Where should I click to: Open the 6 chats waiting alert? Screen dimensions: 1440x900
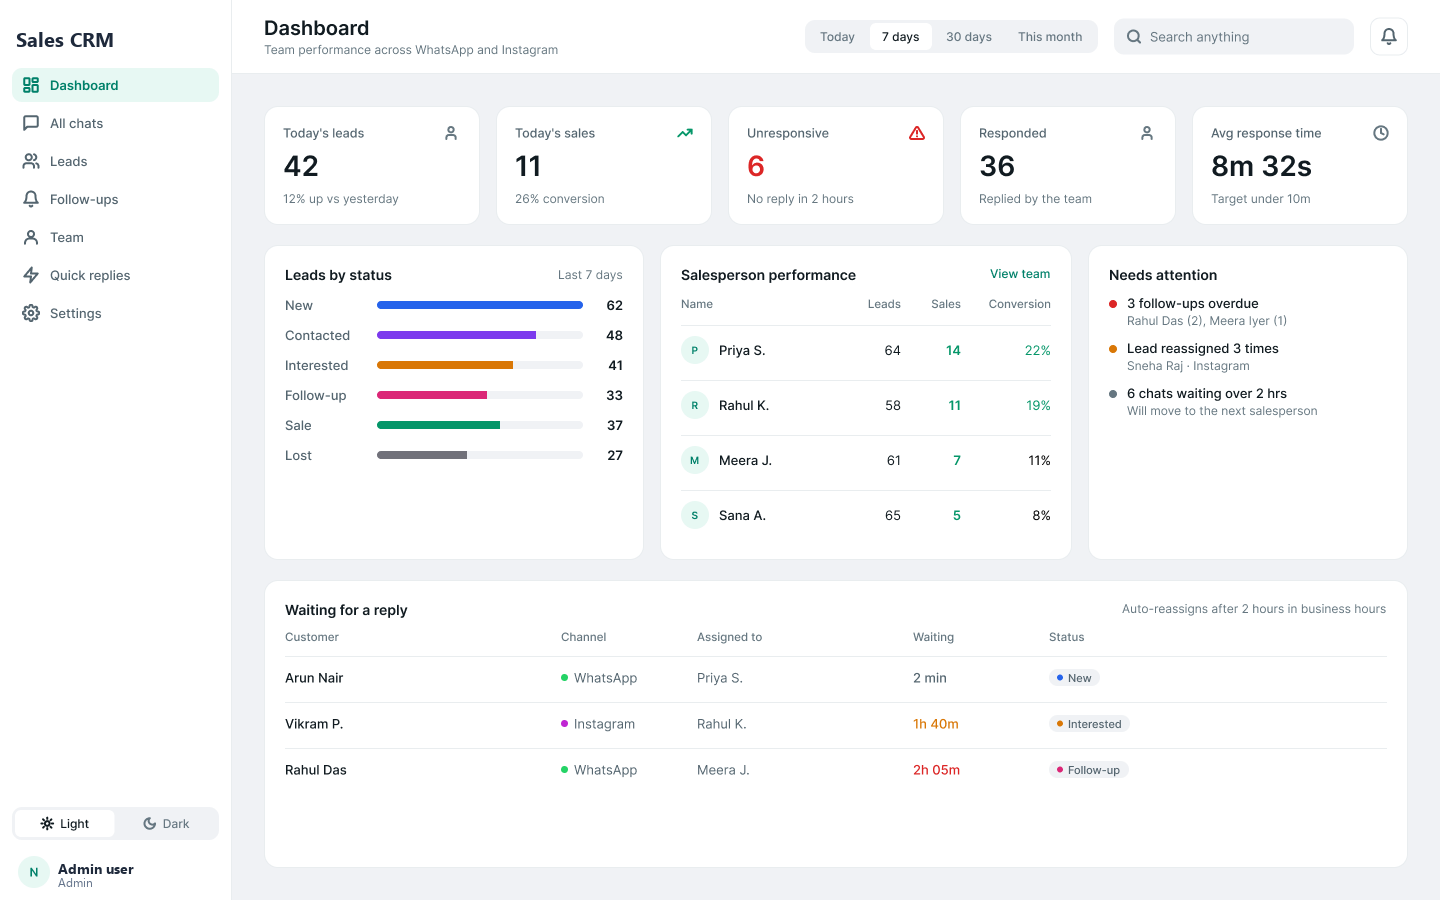(1248, 402)
